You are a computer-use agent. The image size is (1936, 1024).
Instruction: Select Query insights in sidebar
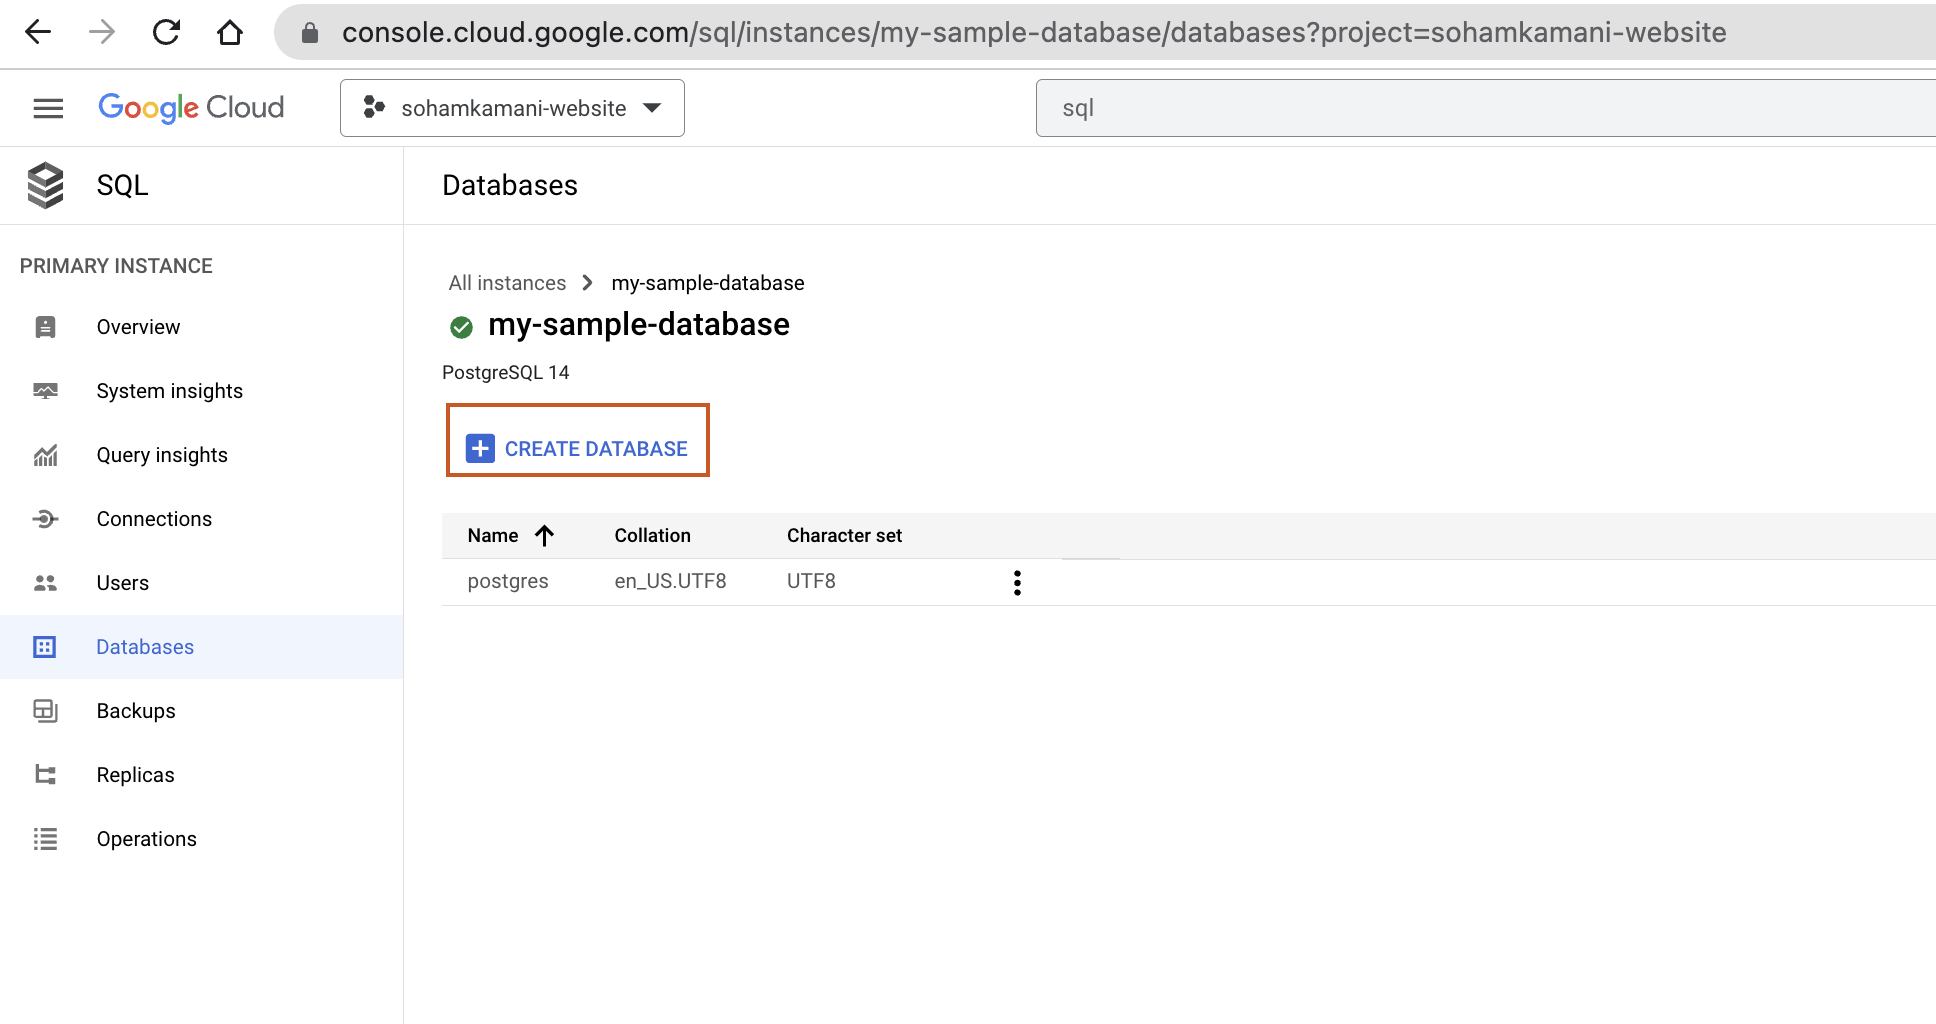click(162, 455)
